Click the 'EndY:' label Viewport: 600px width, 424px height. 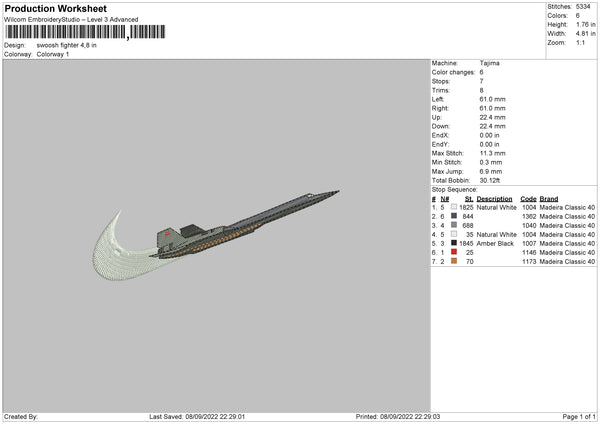click(440, 144)
